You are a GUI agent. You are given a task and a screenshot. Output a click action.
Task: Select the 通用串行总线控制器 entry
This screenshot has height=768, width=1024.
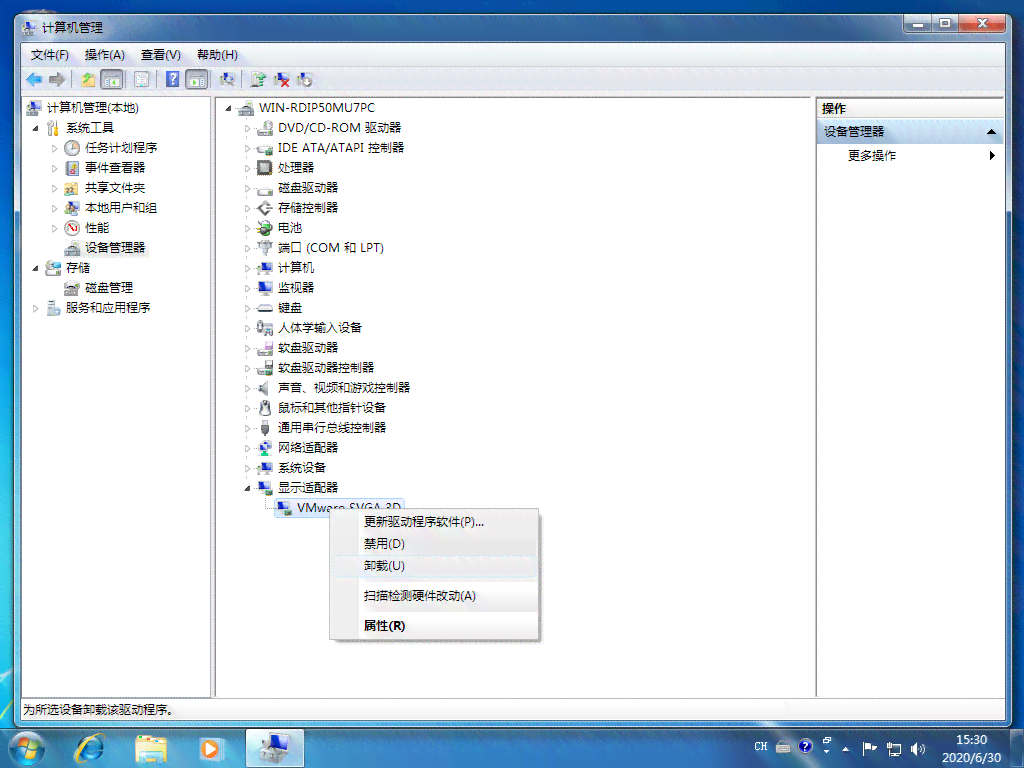[x=332, y=428]
